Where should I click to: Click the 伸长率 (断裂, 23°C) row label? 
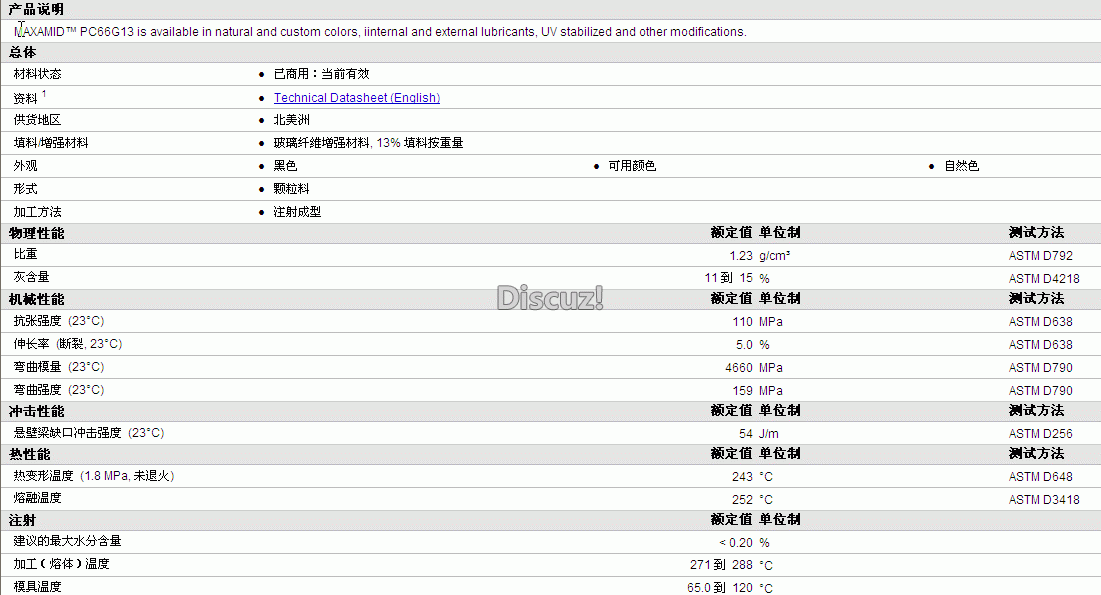pyautogui.click(x=68, y=344)
